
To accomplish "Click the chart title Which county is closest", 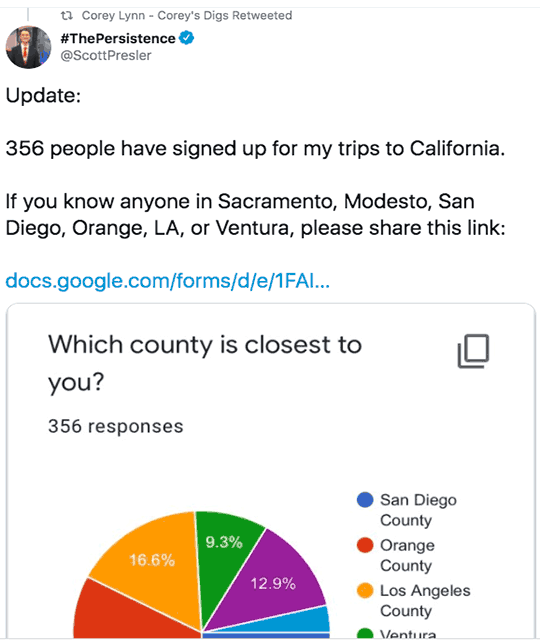I will pos(205,363).
